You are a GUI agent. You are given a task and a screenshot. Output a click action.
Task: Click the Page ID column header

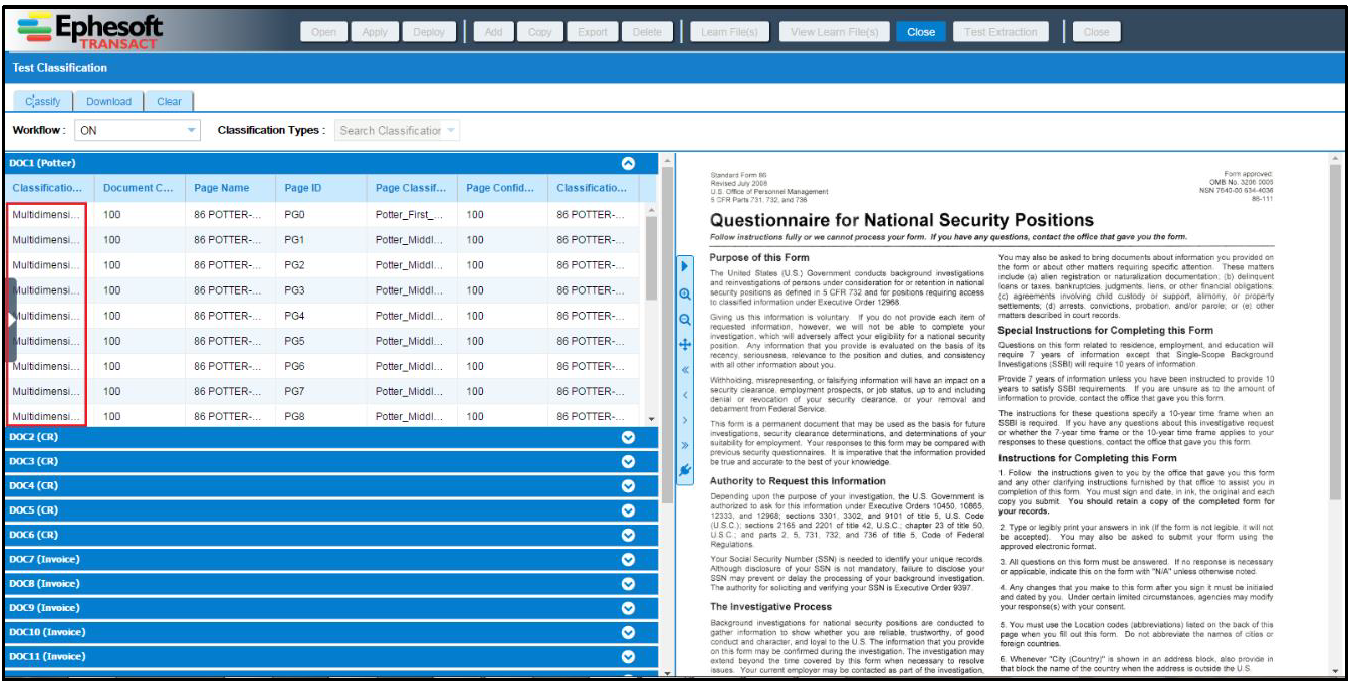[x=320, y=188]
